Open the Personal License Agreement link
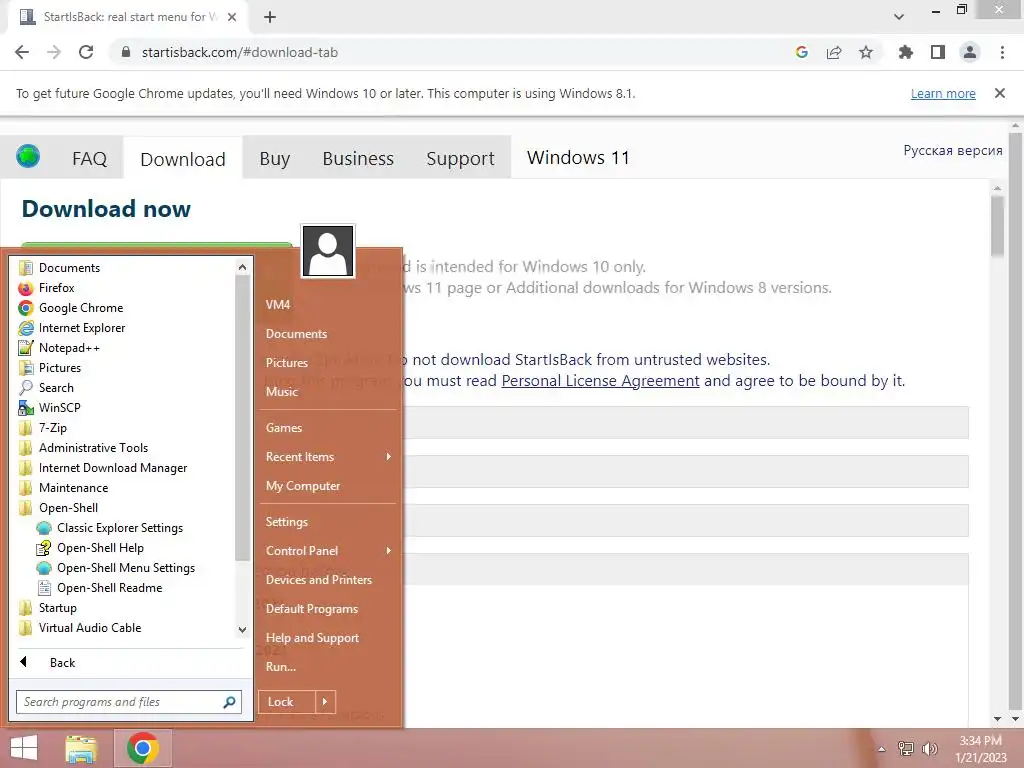 [600, 381]
